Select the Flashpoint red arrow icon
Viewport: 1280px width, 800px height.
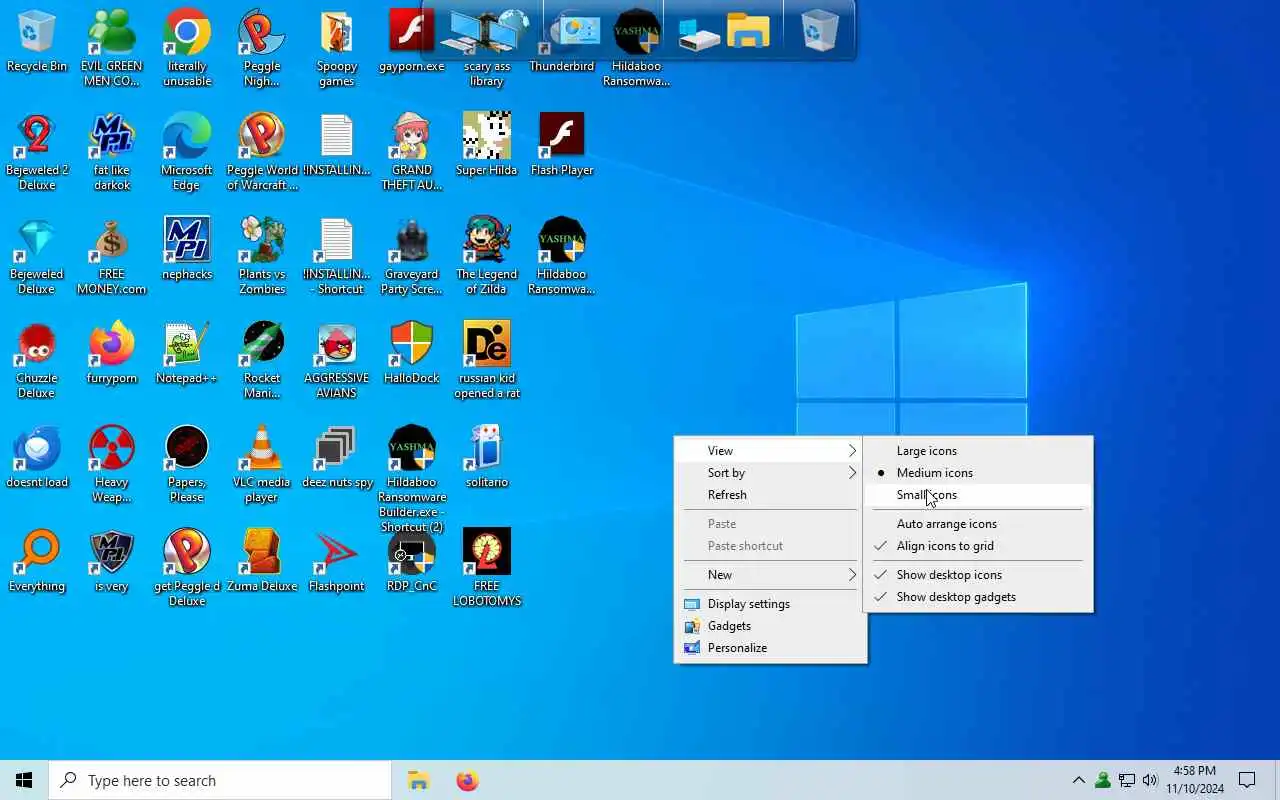click(337, 560)
